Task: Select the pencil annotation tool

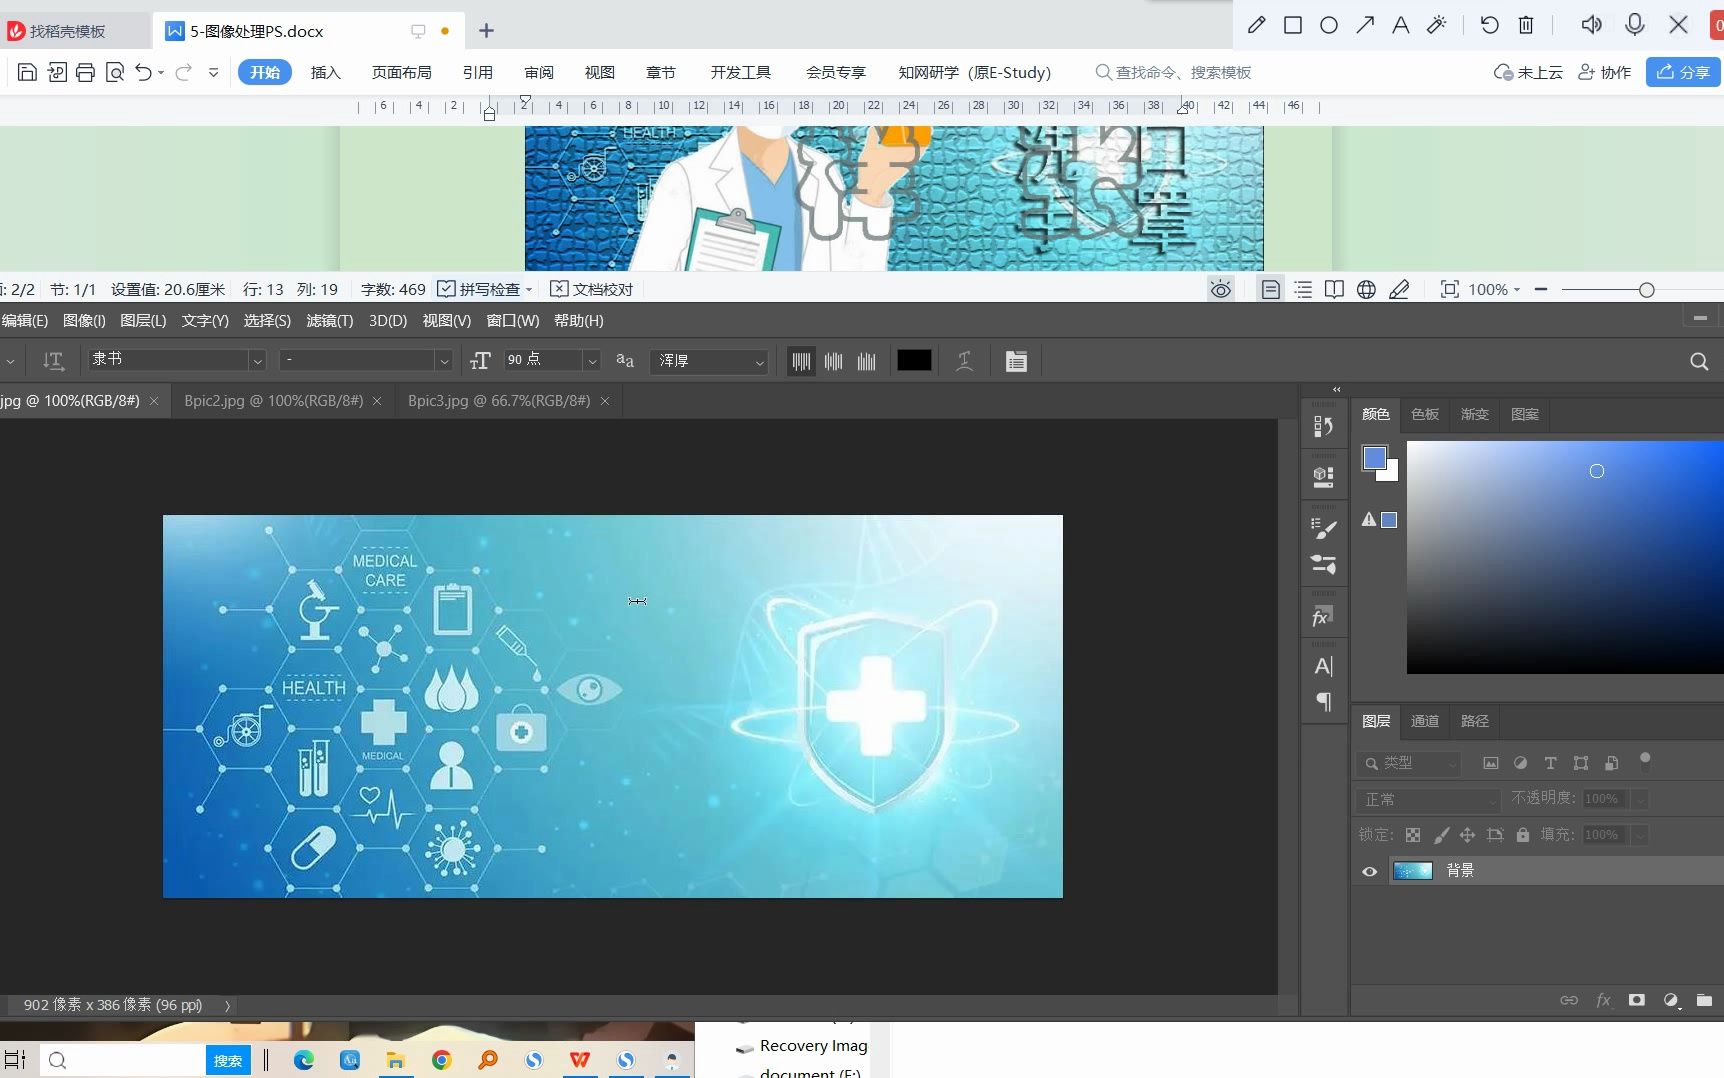Action: (1257, 25)
